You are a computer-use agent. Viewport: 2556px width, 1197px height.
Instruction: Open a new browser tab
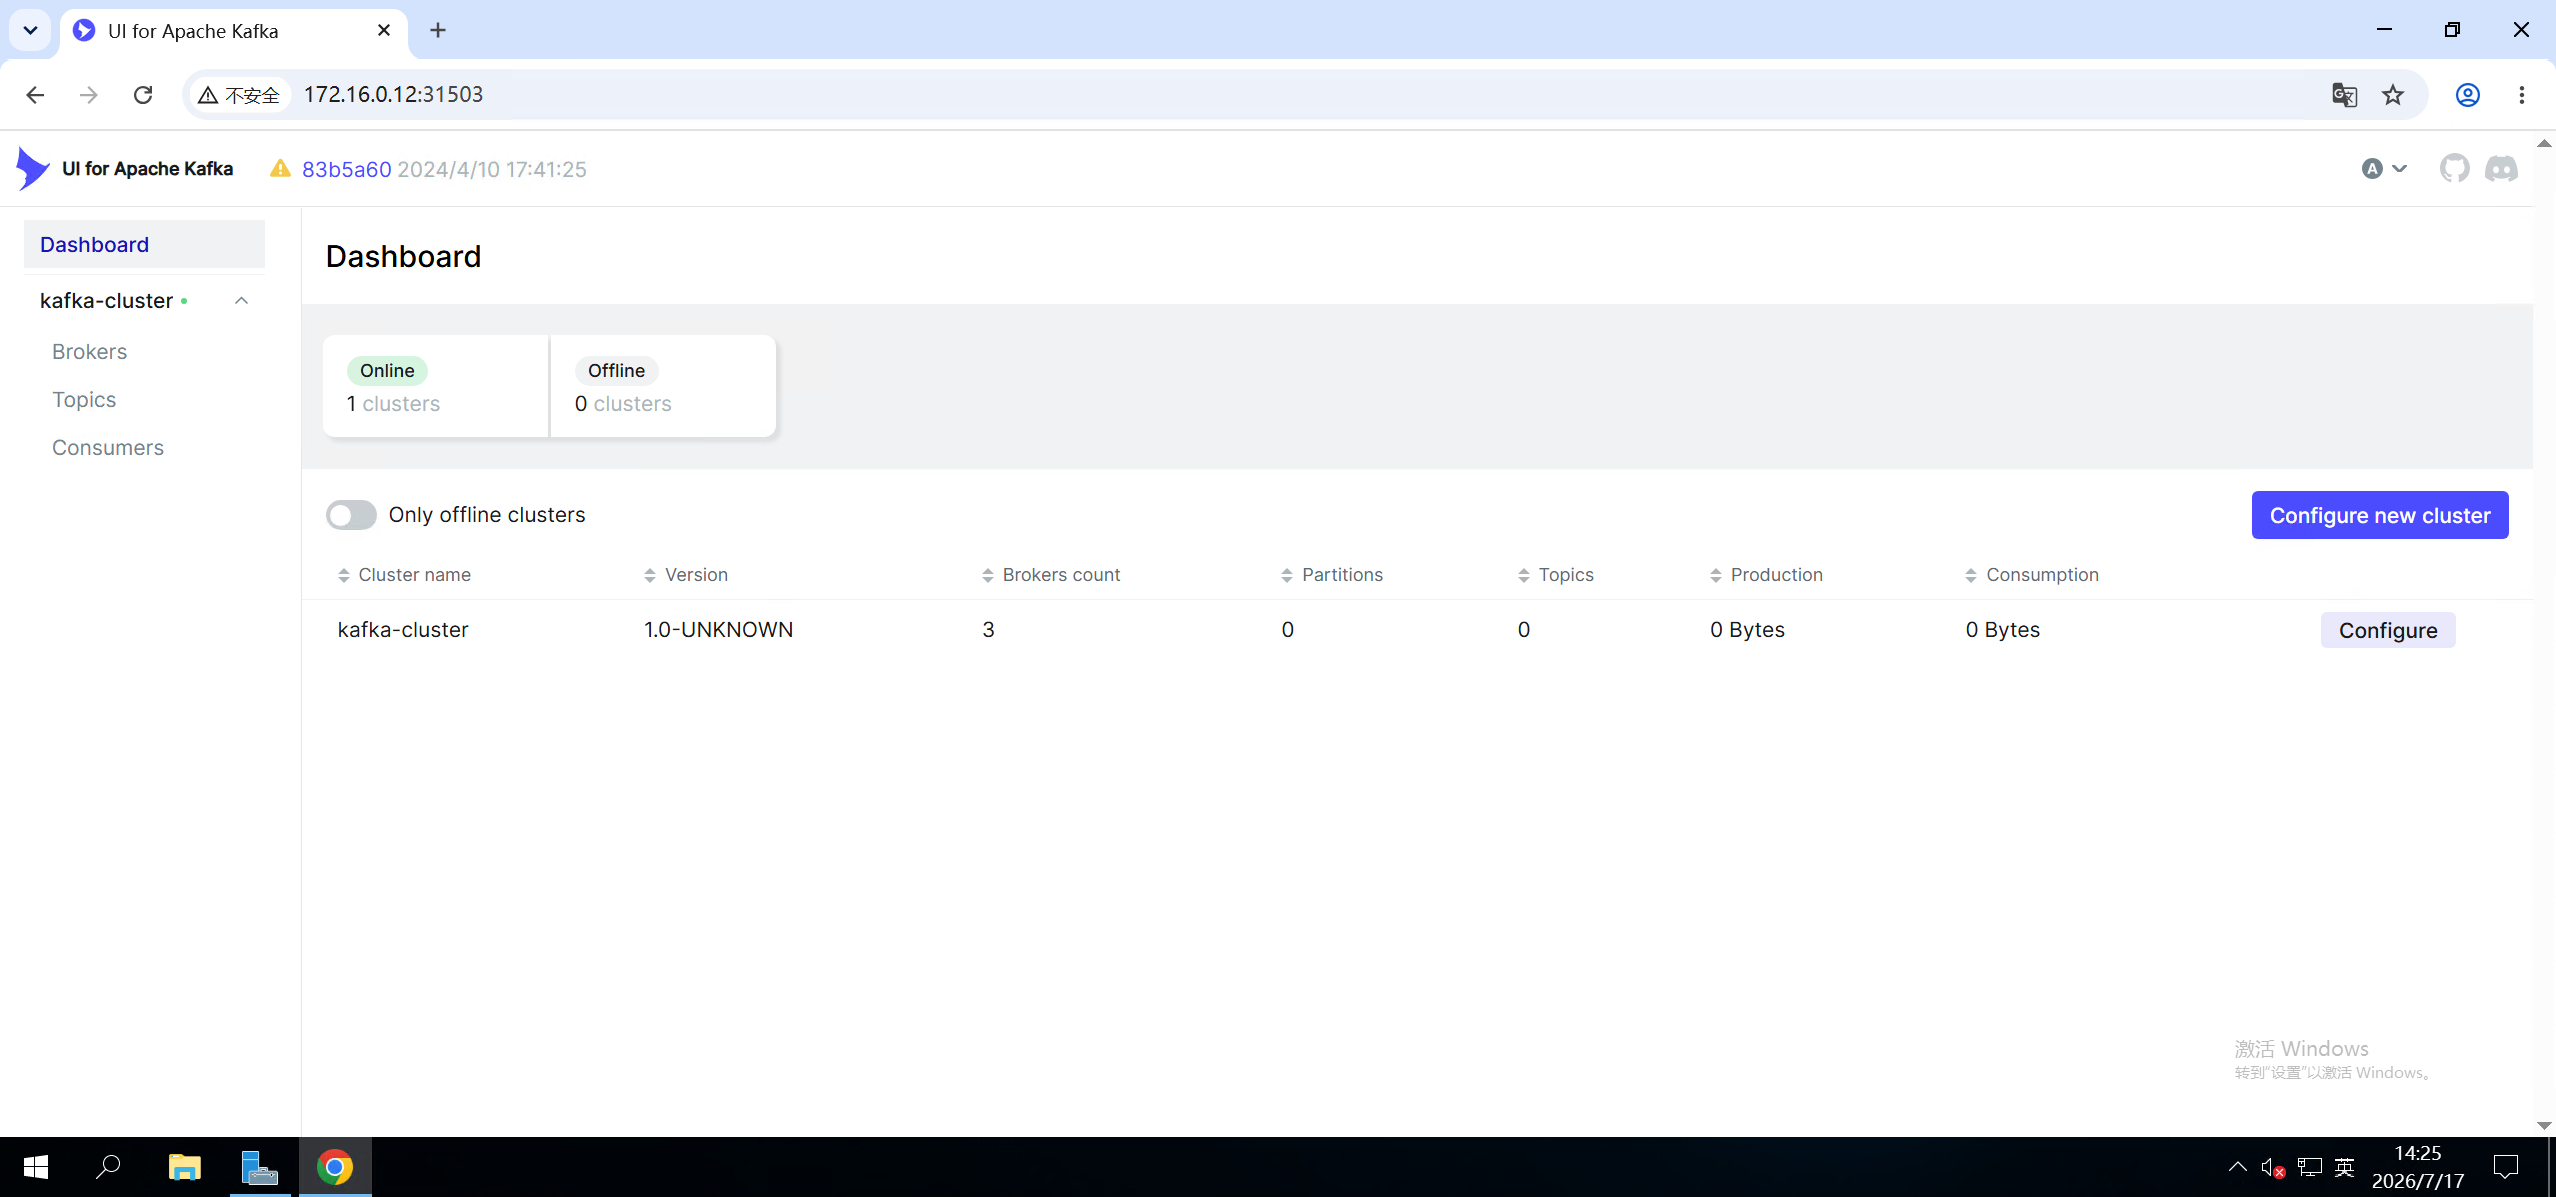pyautogui.click(x=438, y=31)
